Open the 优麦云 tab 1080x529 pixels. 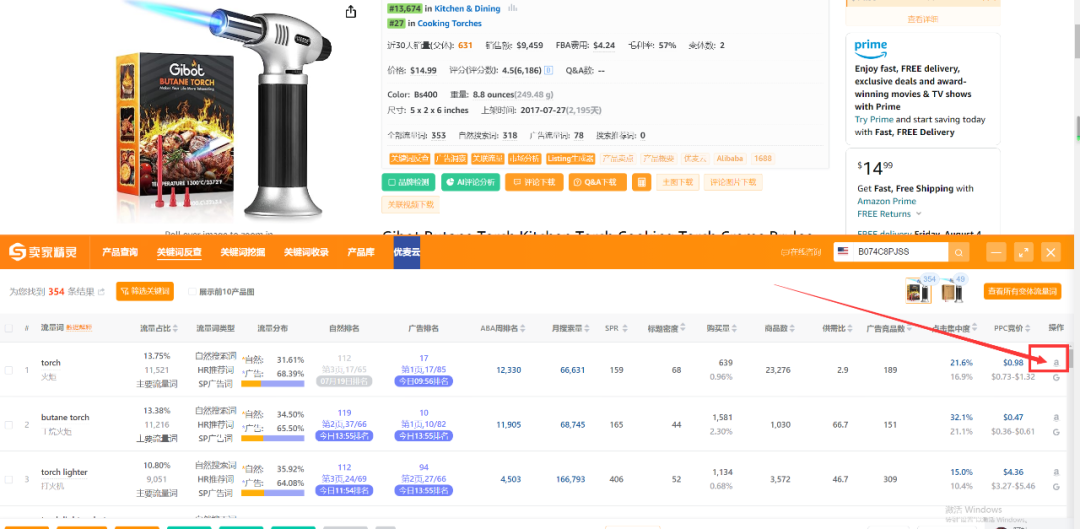[407, 252]
